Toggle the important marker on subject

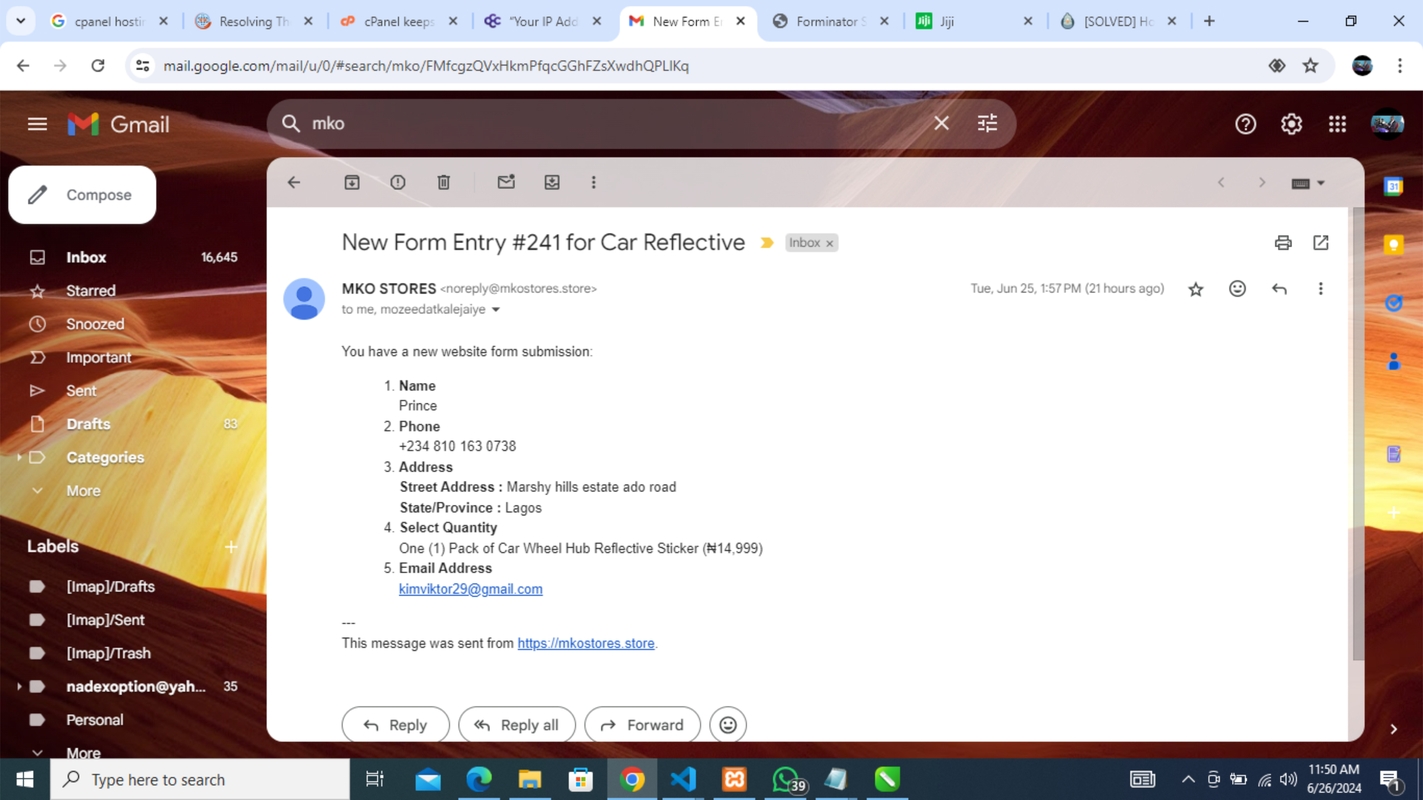coord(767,243)
